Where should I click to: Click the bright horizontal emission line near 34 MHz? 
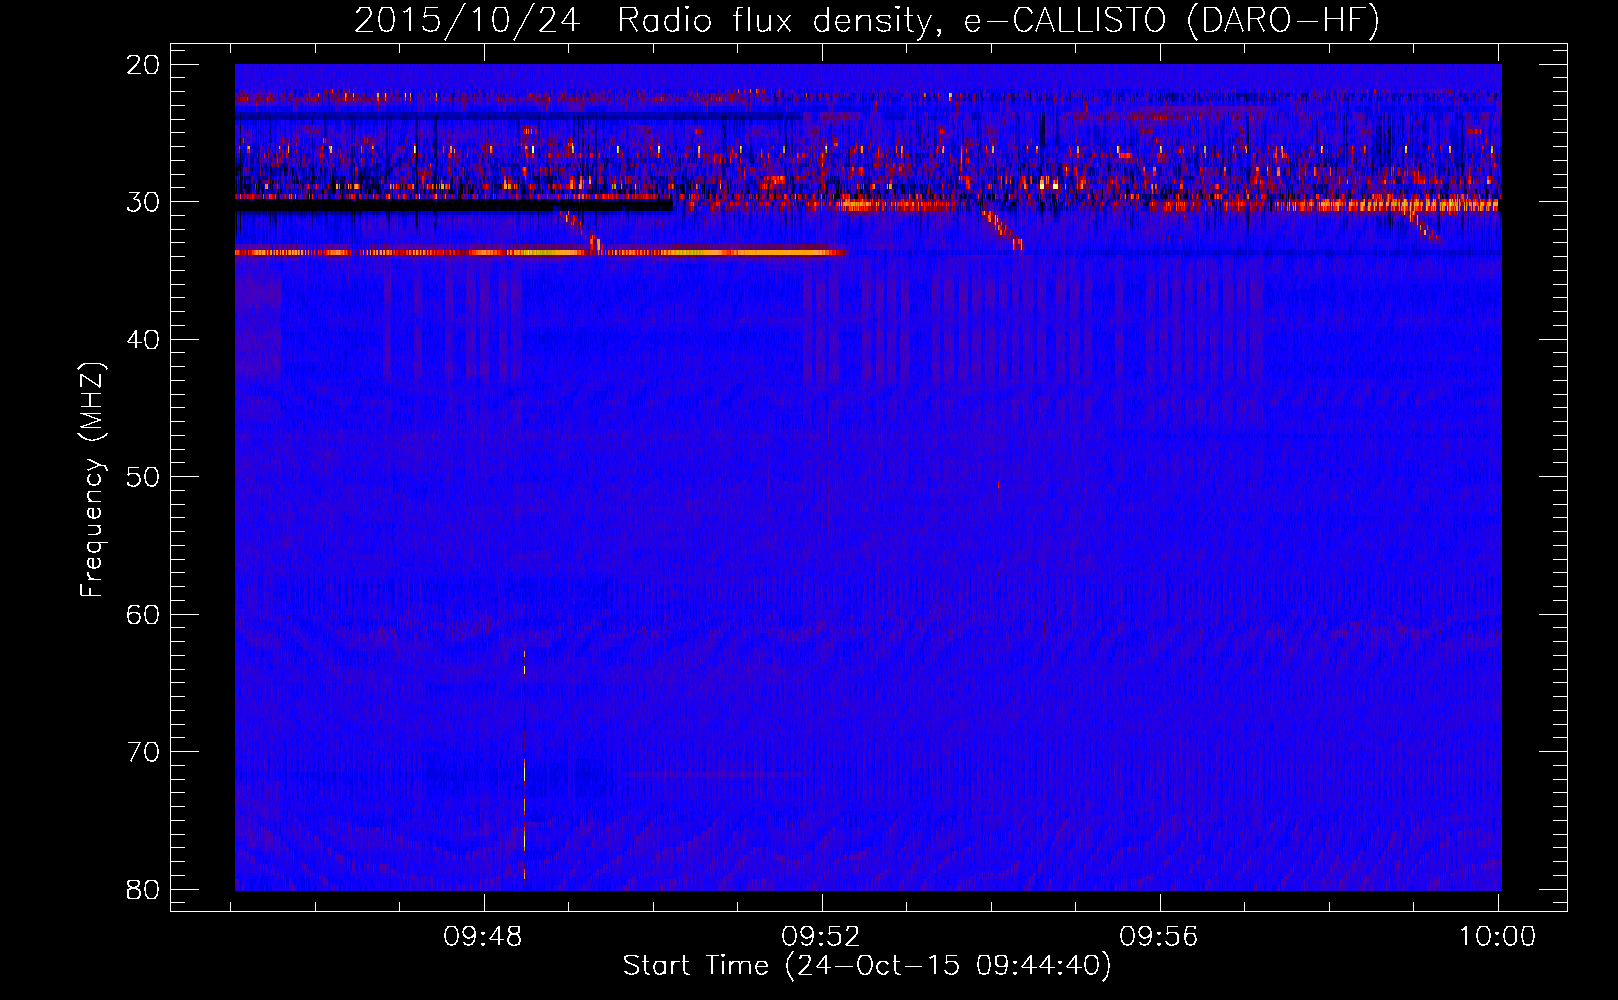click(540, 253)
